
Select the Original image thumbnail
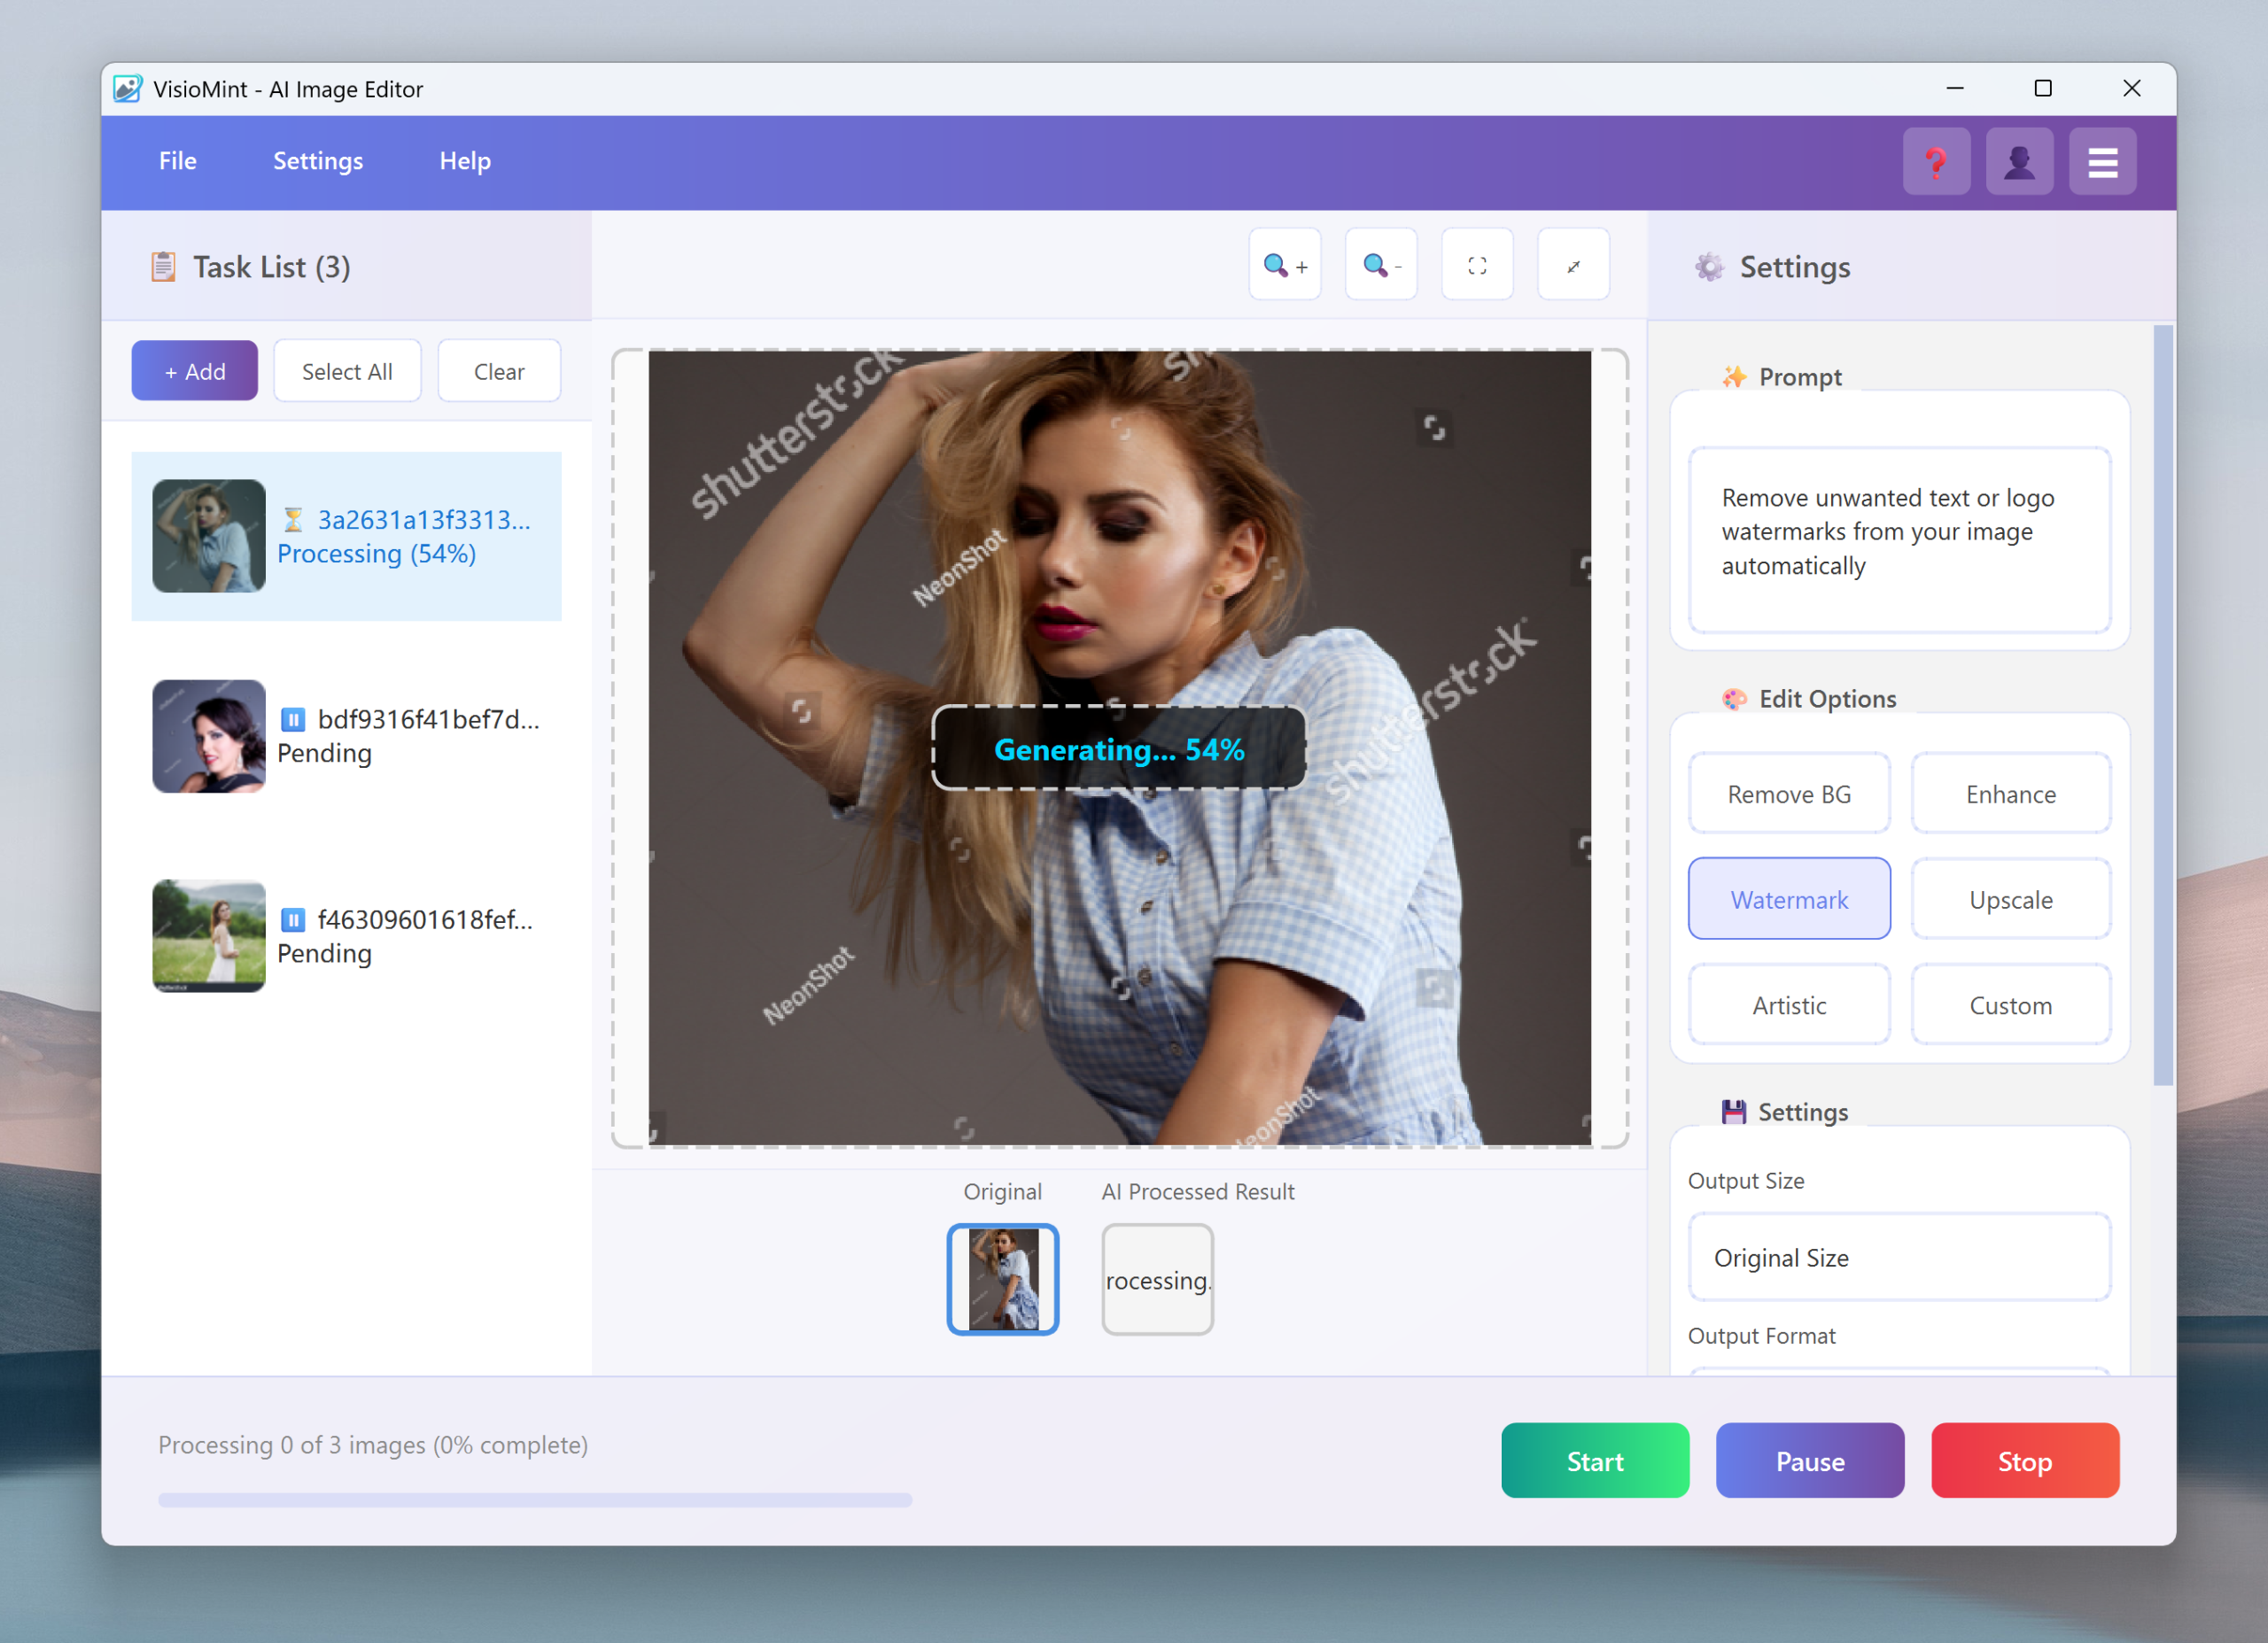(1002, 1278)
